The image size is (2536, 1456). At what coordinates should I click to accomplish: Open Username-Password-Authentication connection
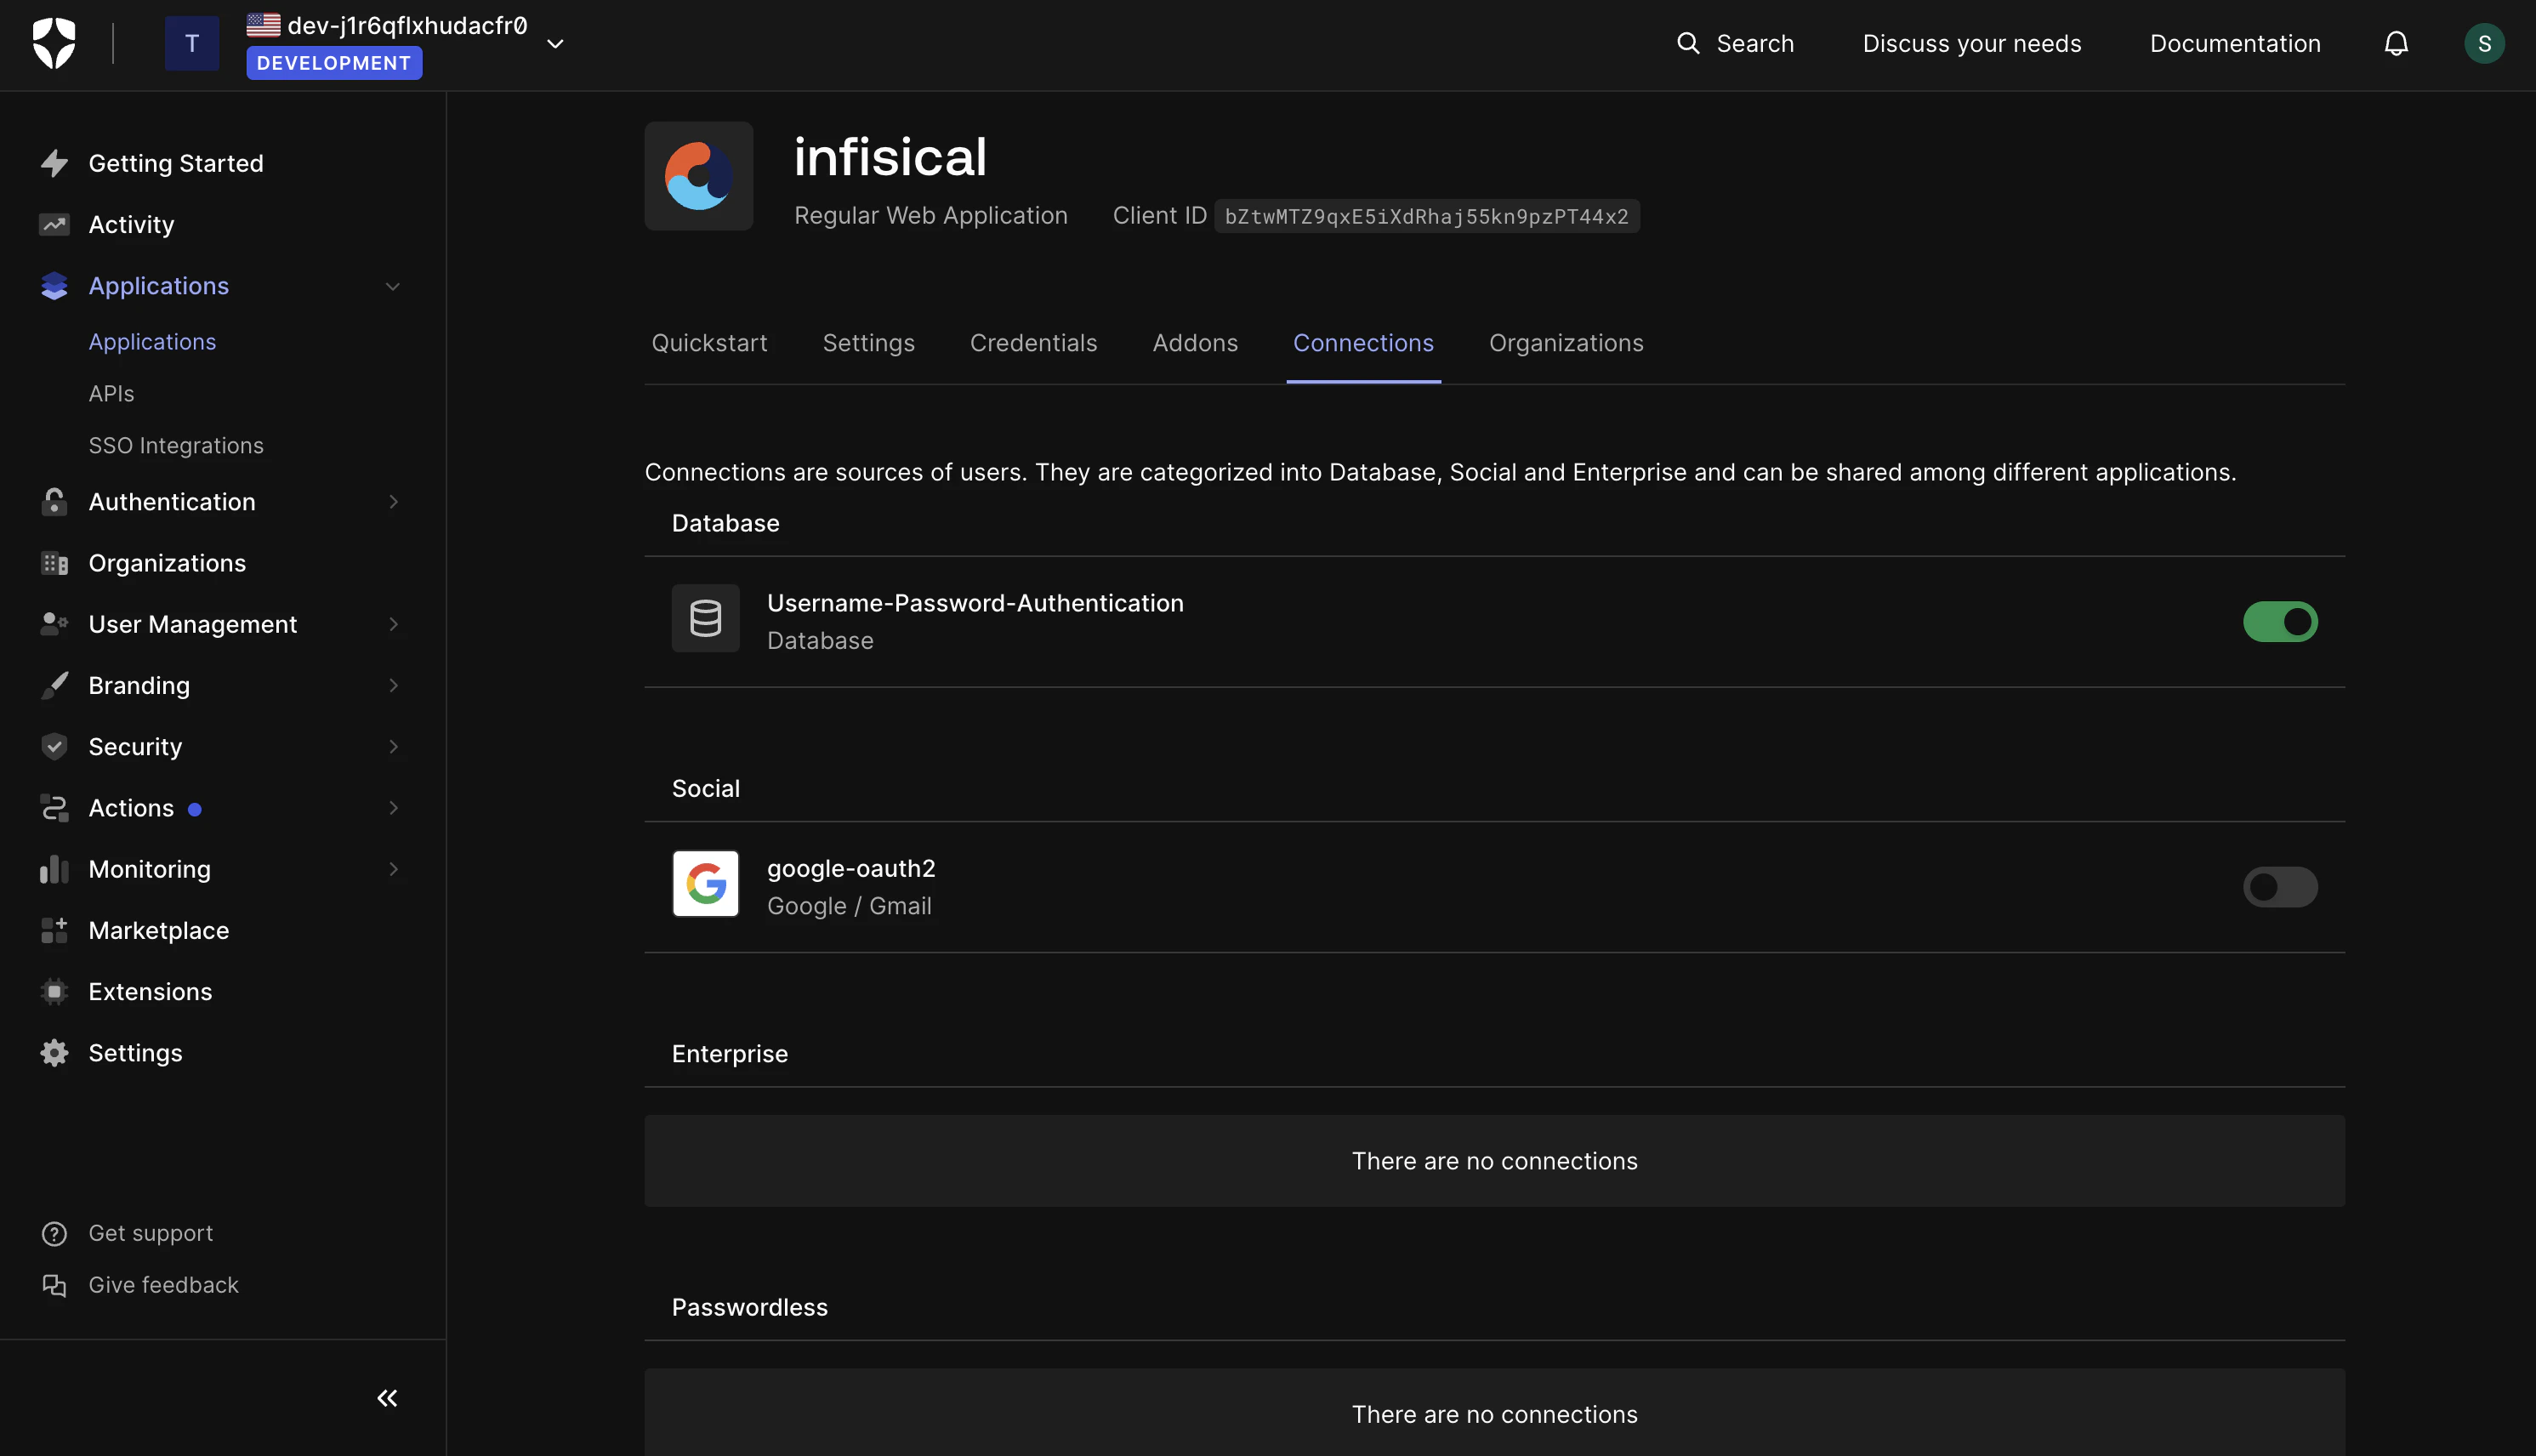(975, 603)
